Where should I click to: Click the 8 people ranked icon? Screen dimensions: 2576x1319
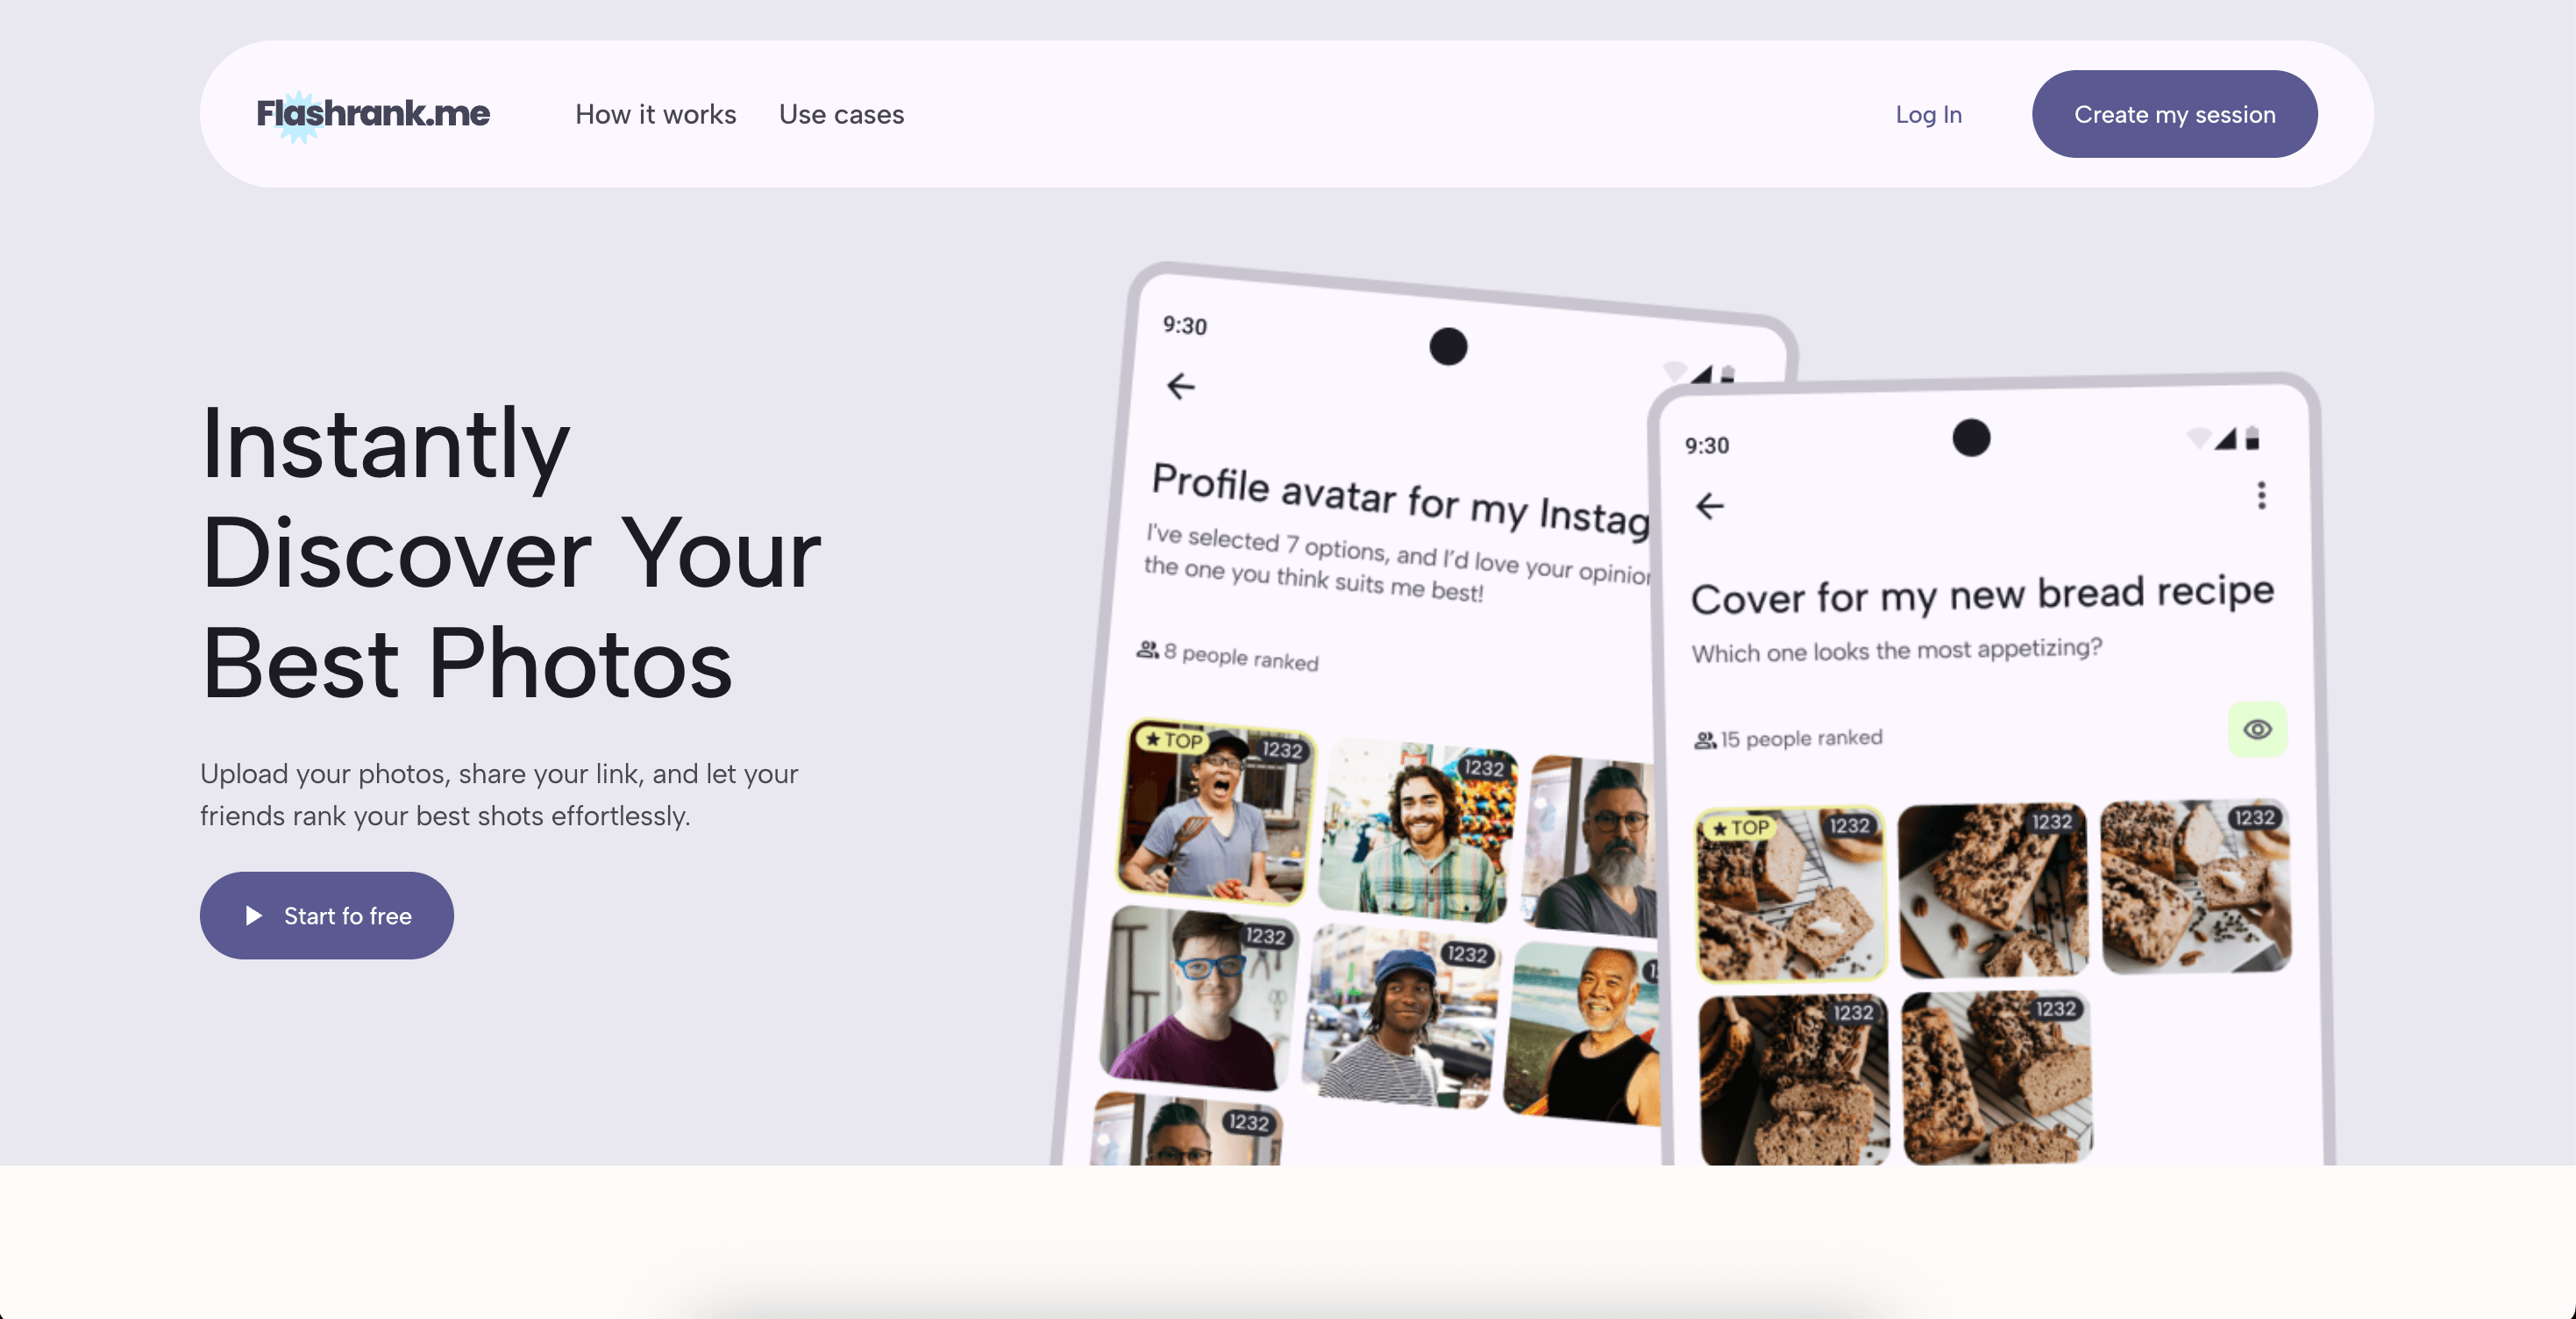(1147, 650)
